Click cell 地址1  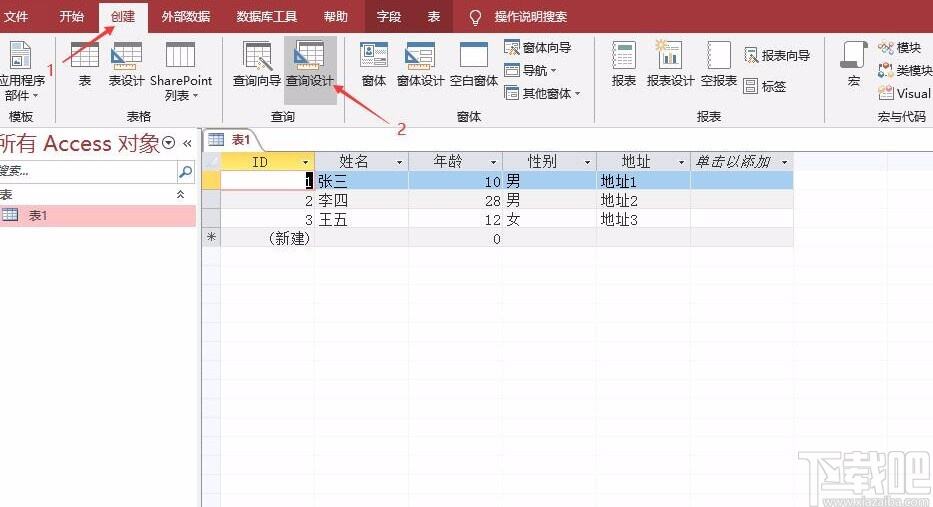(643, 181)
